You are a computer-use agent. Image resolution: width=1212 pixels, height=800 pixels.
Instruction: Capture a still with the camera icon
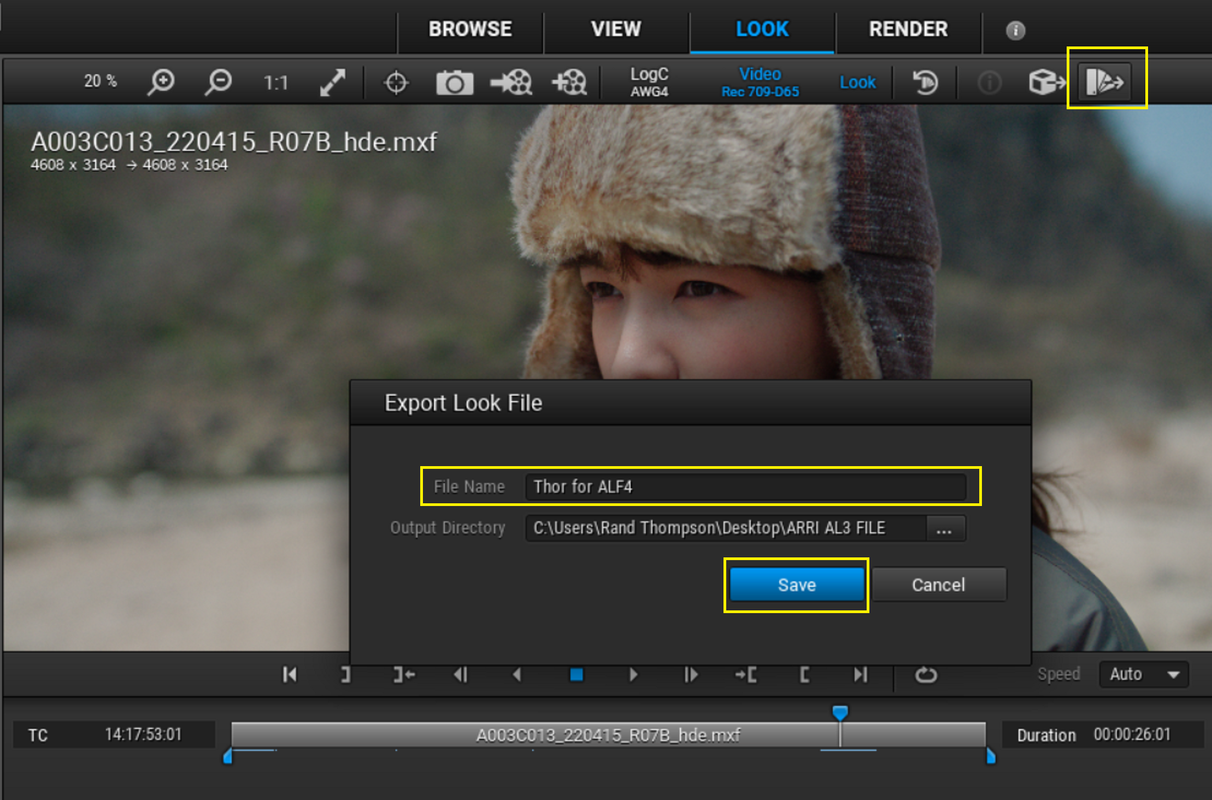[454, 82]
